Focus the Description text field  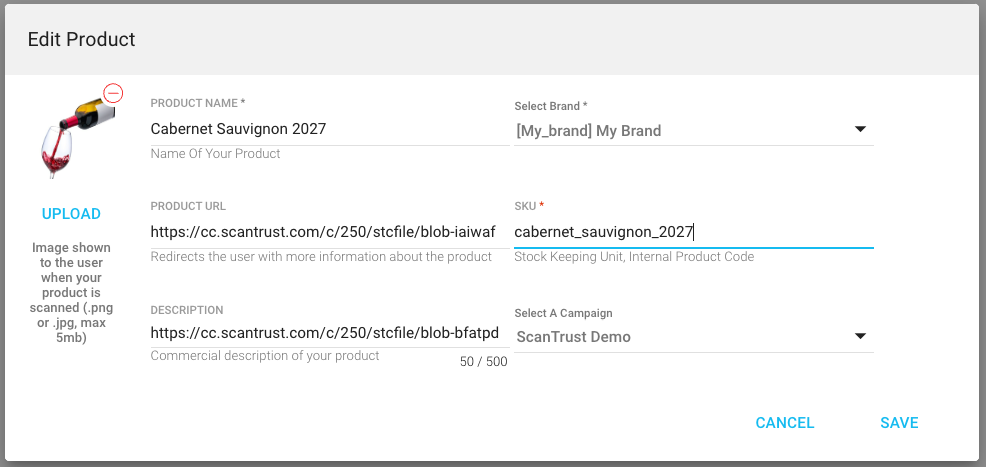[x=328, y=333]
